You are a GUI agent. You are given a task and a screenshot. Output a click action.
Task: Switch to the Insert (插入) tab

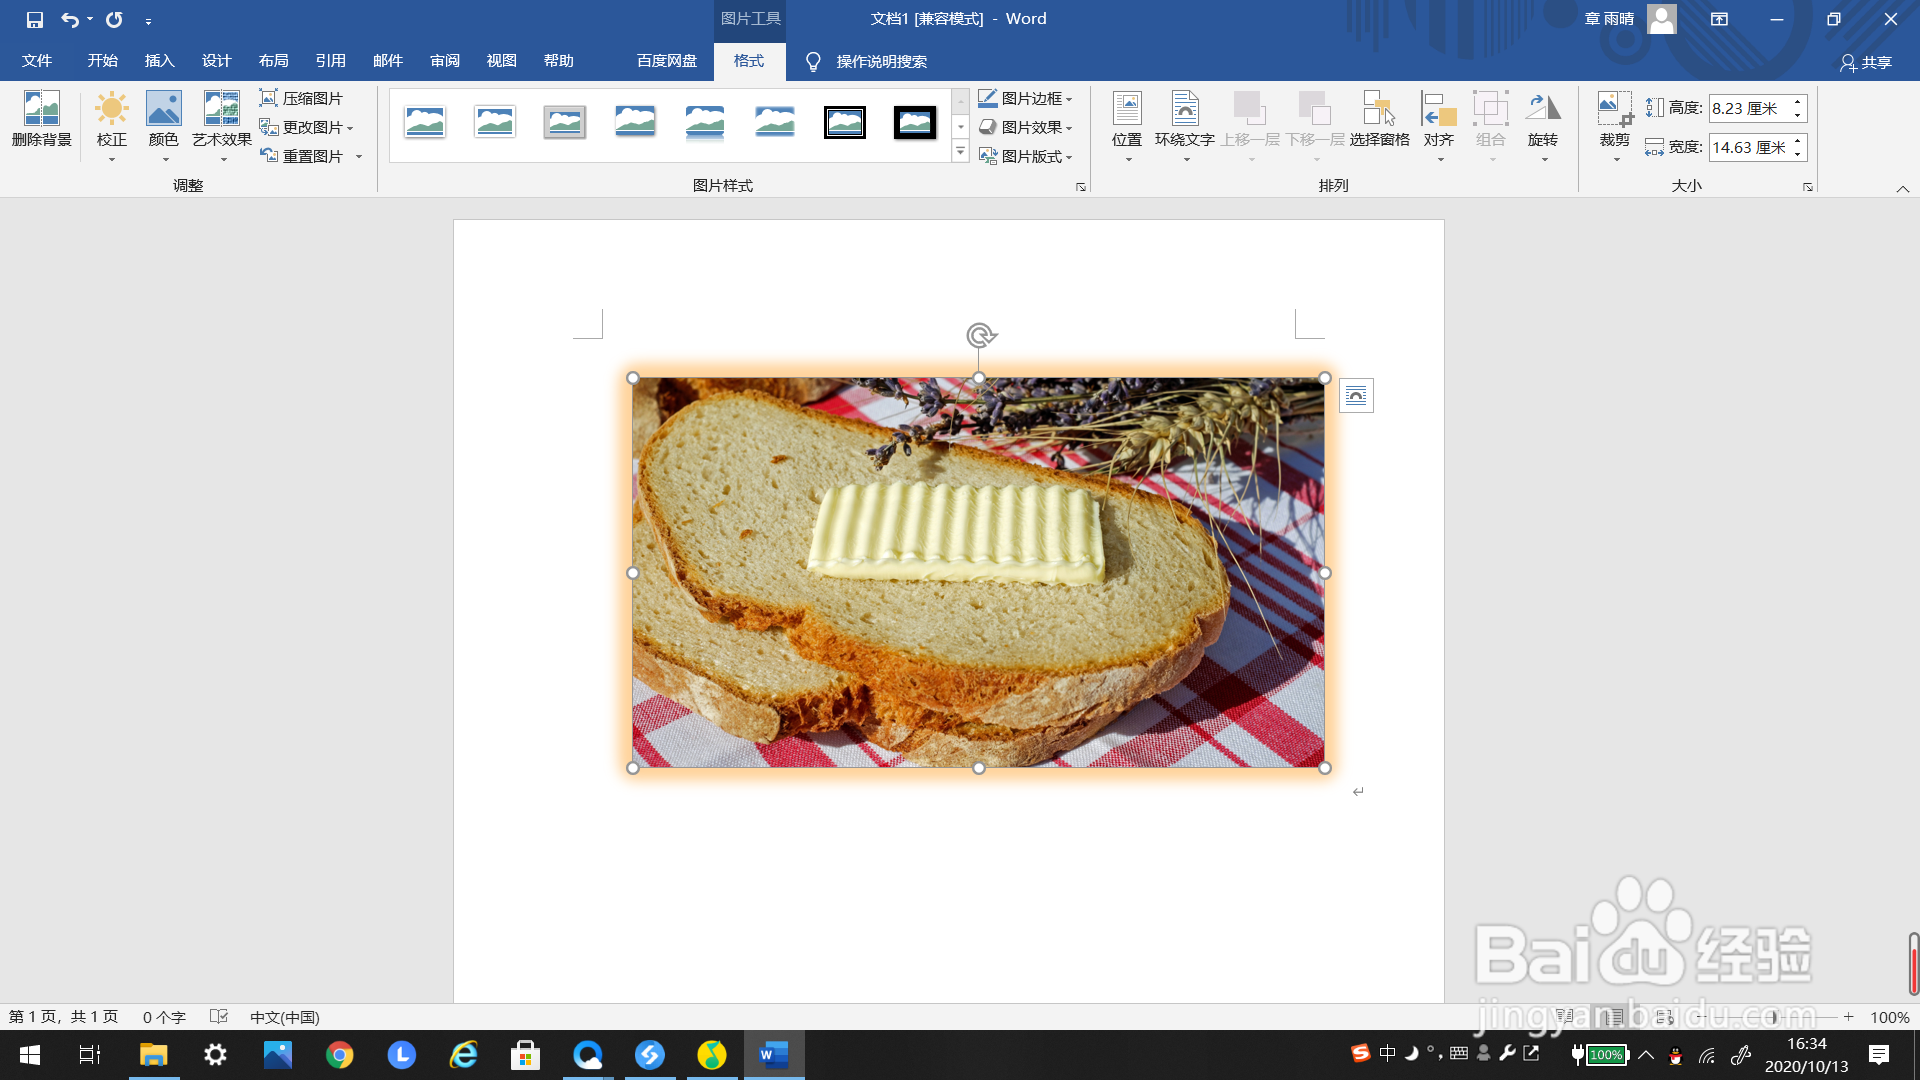click(160, 61)
